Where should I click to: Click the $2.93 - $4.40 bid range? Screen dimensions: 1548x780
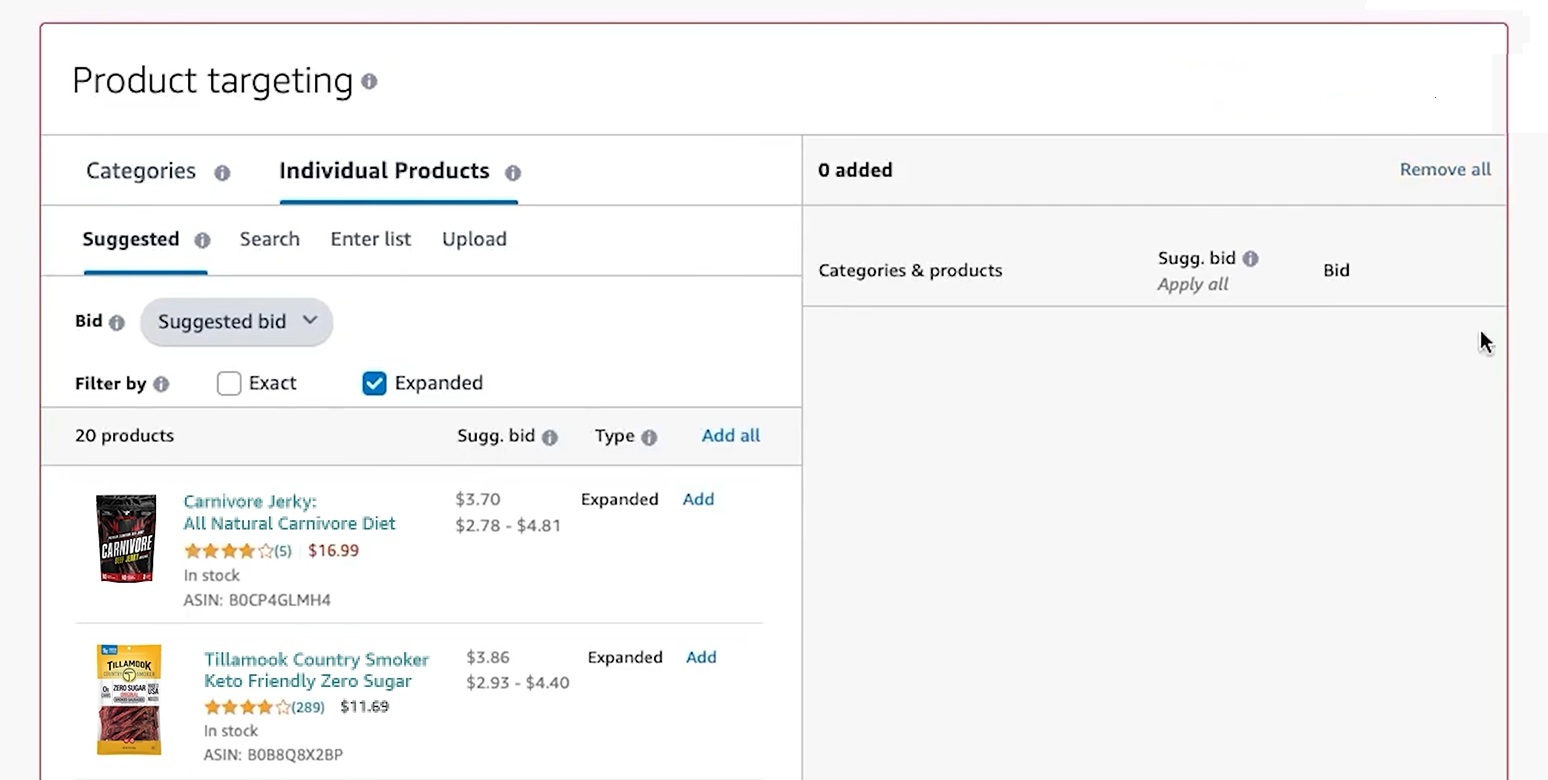pos(518,683)
